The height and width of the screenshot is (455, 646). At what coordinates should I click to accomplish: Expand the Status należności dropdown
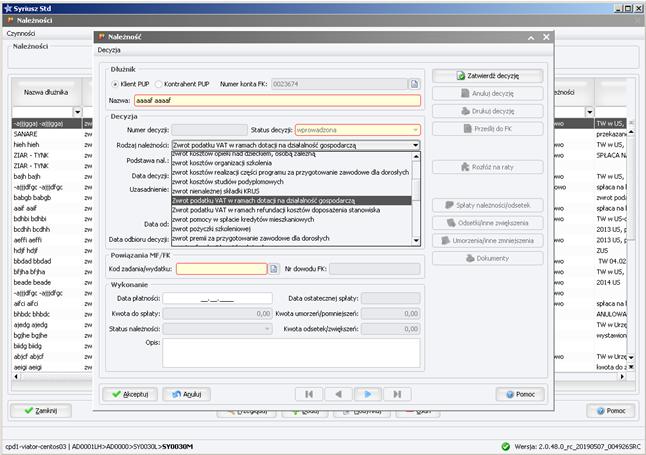coord(267,329)
